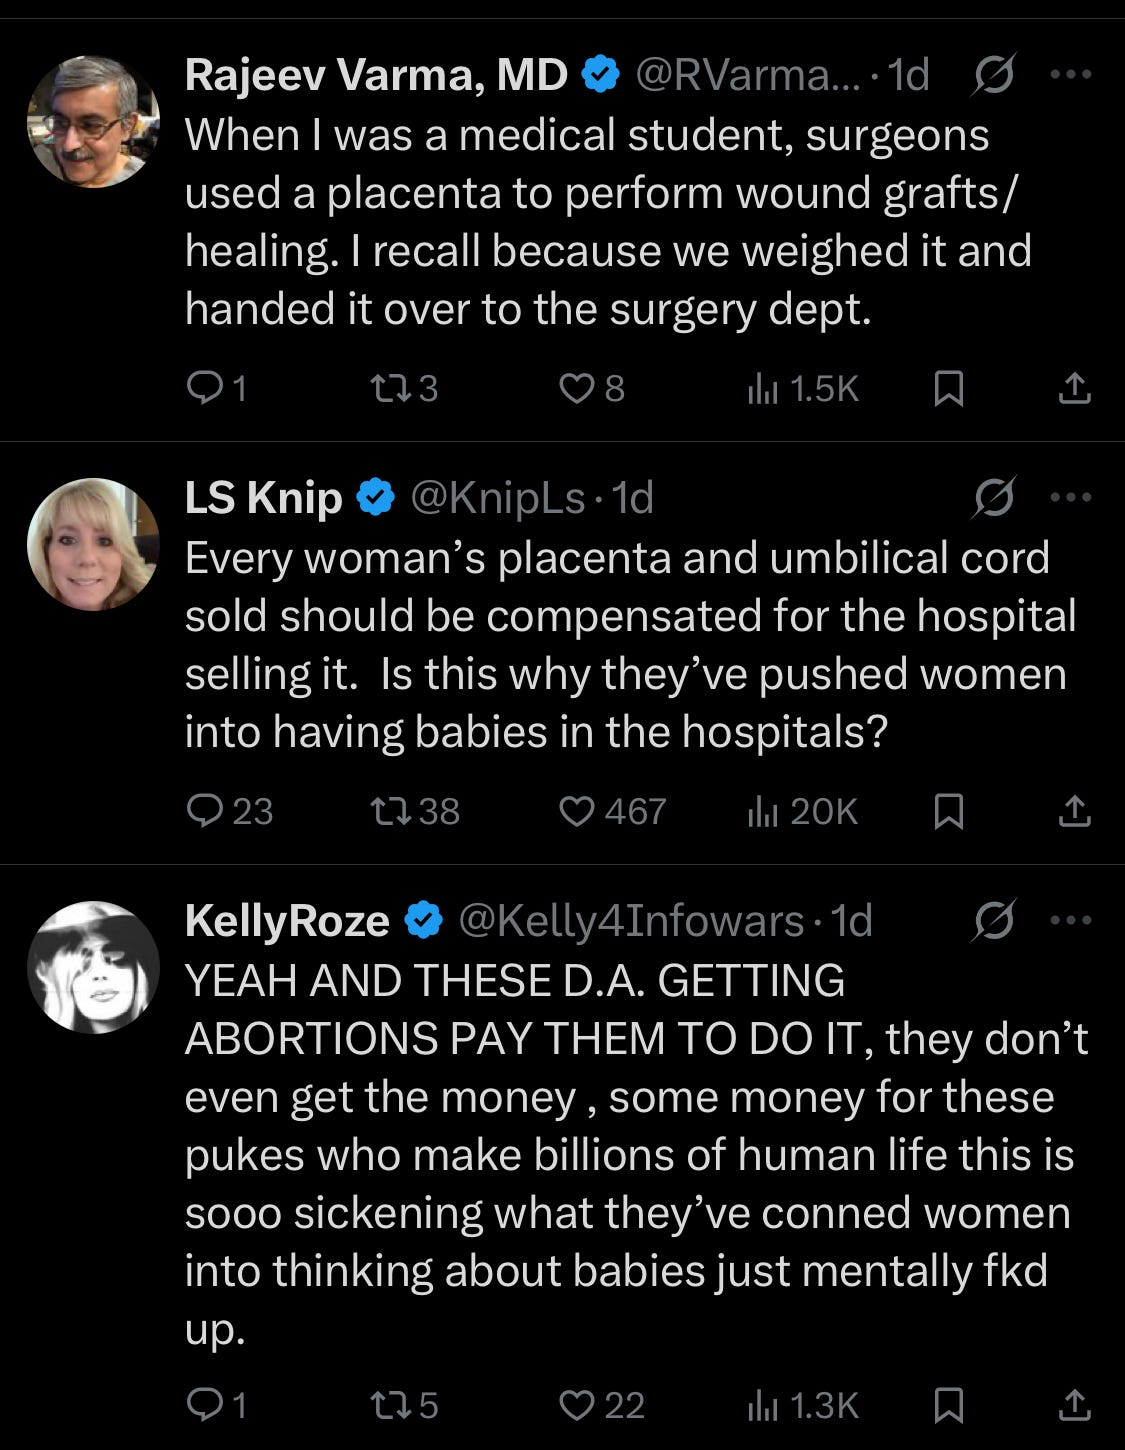Open the @KnipLs profile handle

[x=497, y=498]
